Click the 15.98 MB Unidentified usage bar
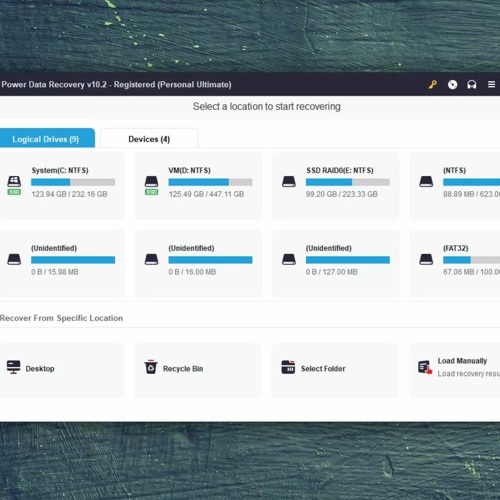Image resolution: width=500 pixels, height=500 pixels. 73,260
